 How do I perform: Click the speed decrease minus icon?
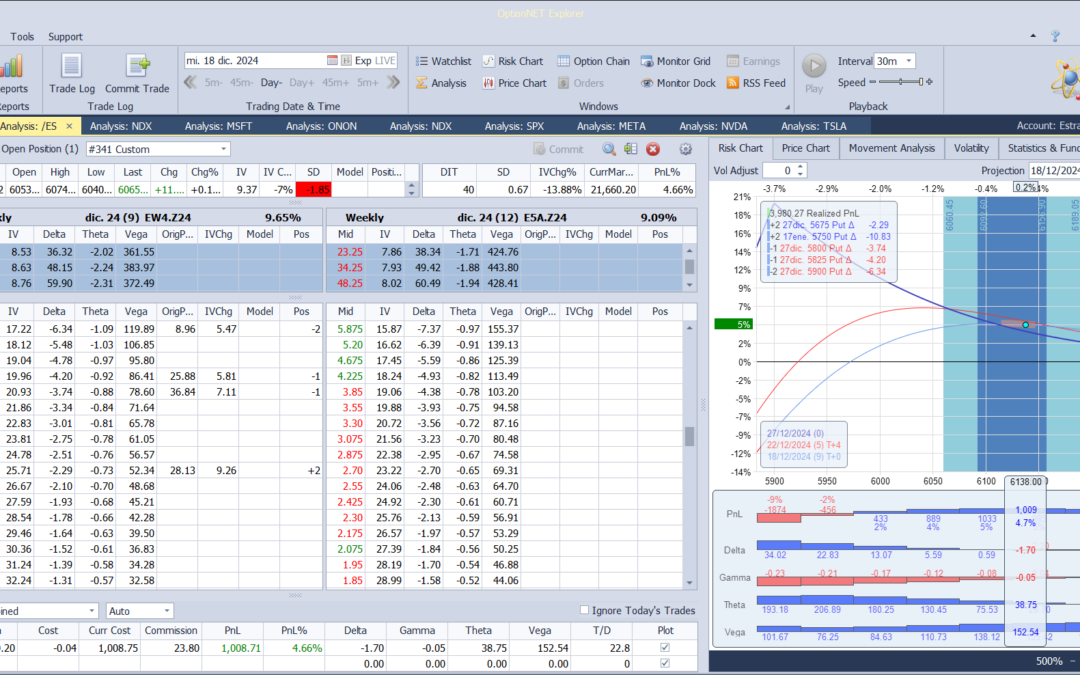coord(873,82)
